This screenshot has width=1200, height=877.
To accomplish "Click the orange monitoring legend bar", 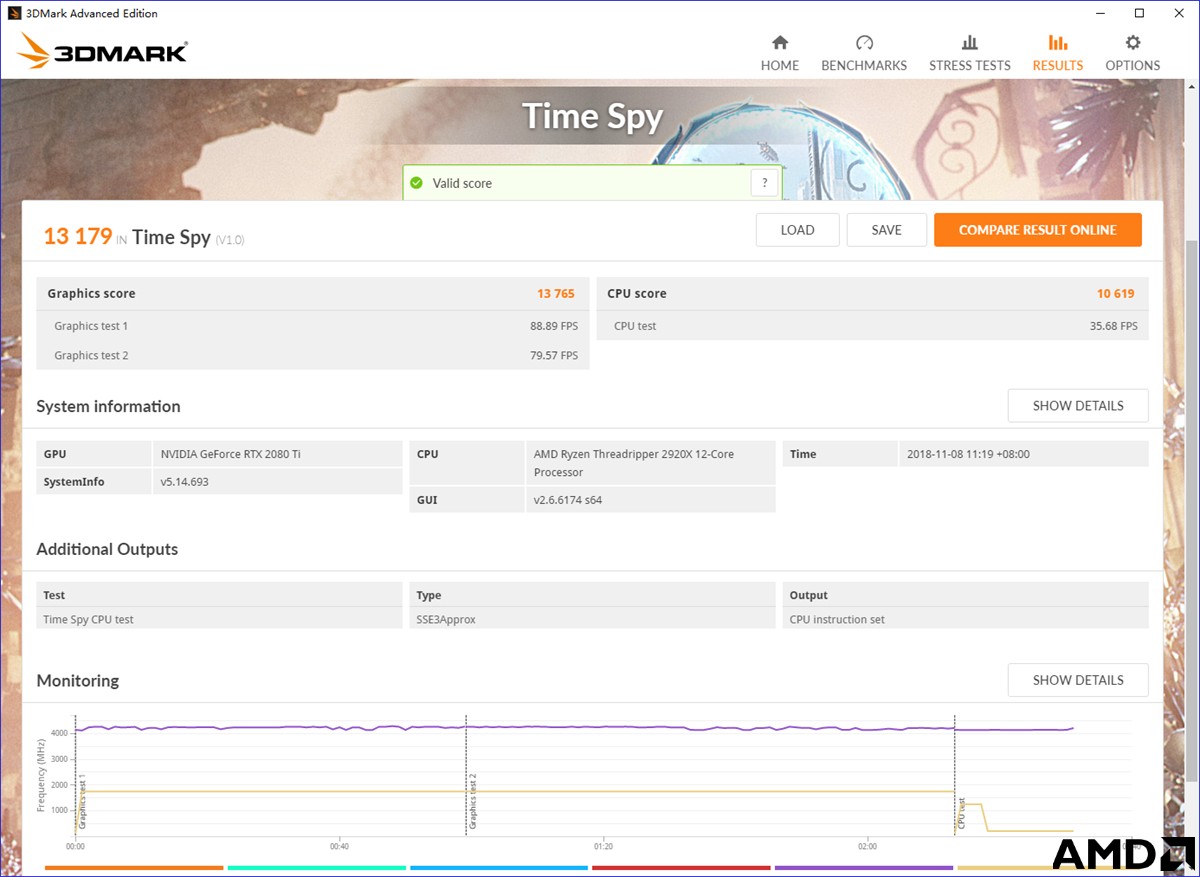I will tap(134, 868).
